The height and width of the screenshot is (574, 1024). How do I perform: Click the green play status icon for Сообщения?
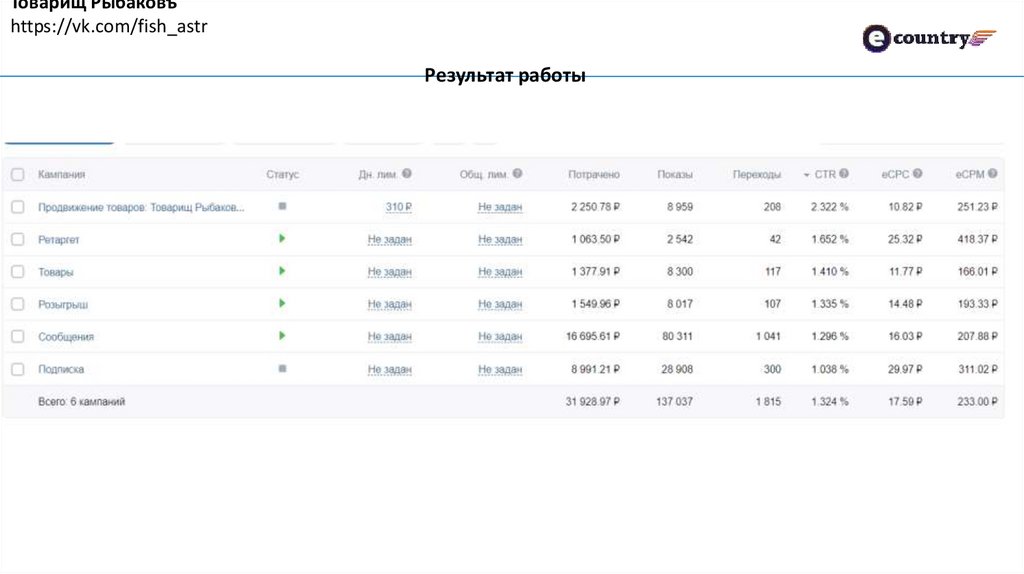282,336
